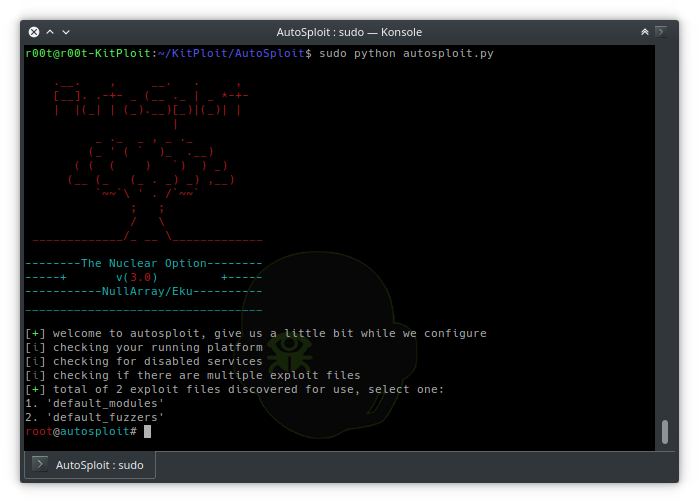Click 'total of 2 exploit files discovered' line
Screen dimensions: 699x503
(x=234, y=389)
